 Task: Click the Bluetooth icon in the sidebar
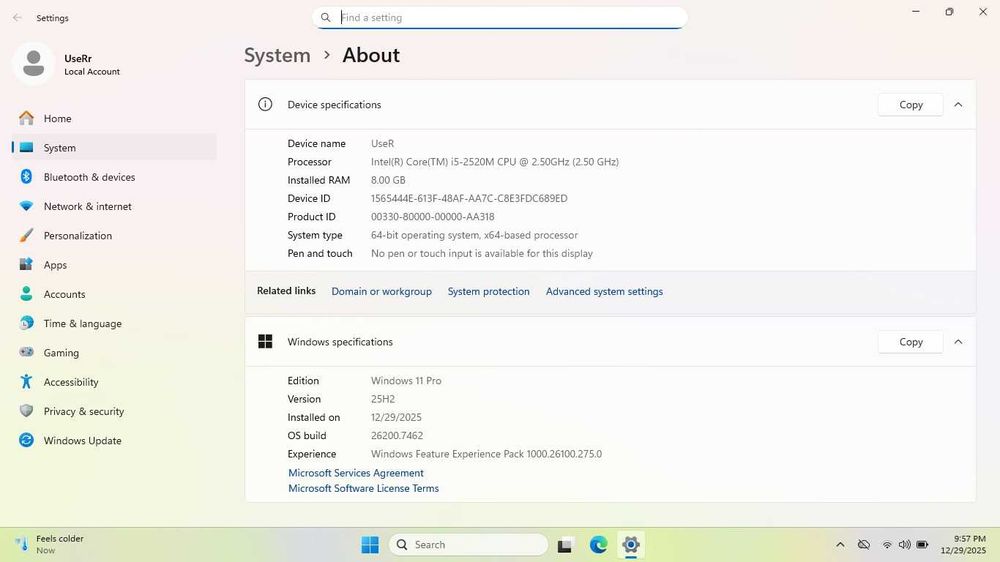[x=26, y=177]
